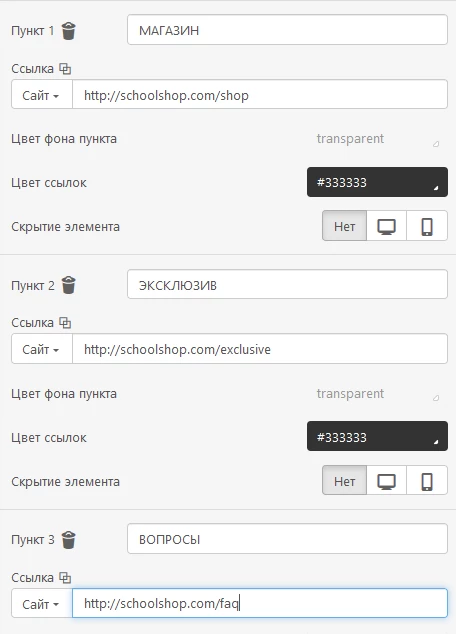Hide Пункт 1 on desktop monitor icon
This screenshot has height=634, width=456.
click(386, 226)
